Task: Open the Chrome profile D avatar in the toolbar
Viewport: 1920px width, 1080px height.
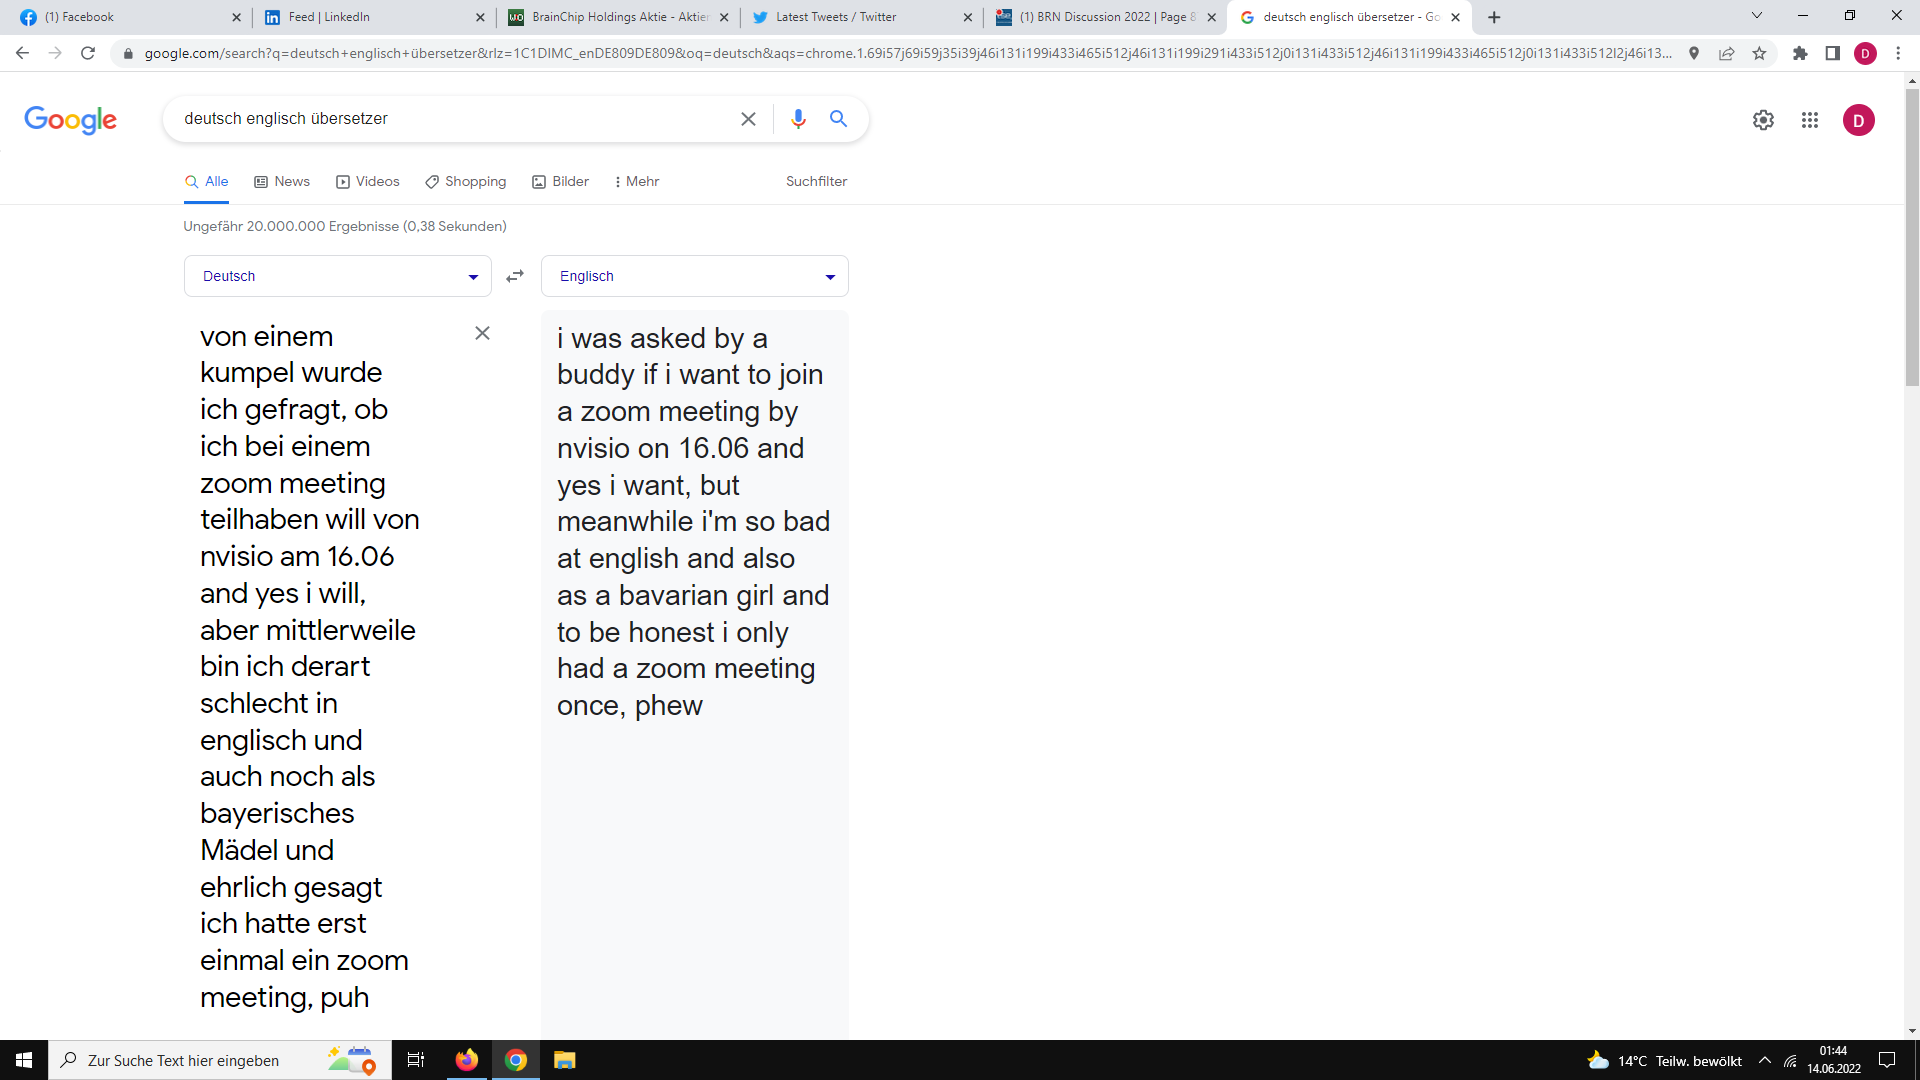Action: pos(1865,53)
